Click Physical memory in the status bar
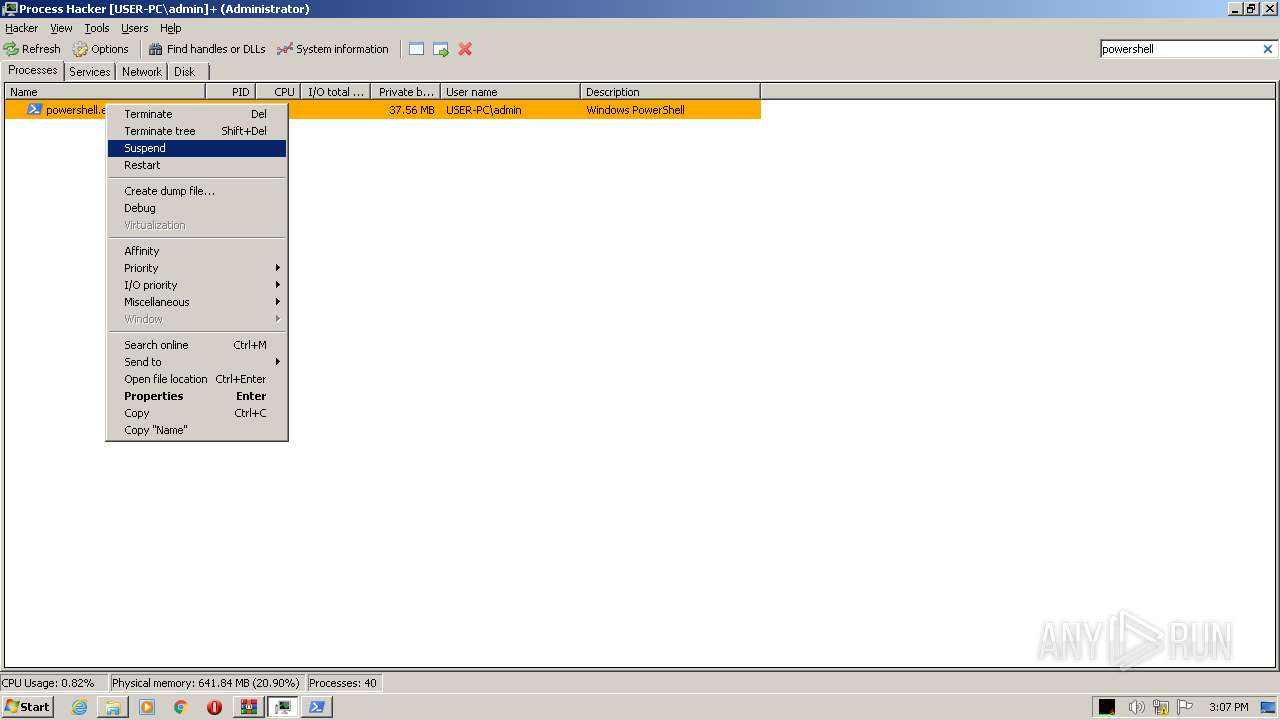 (x=206, y=683)
